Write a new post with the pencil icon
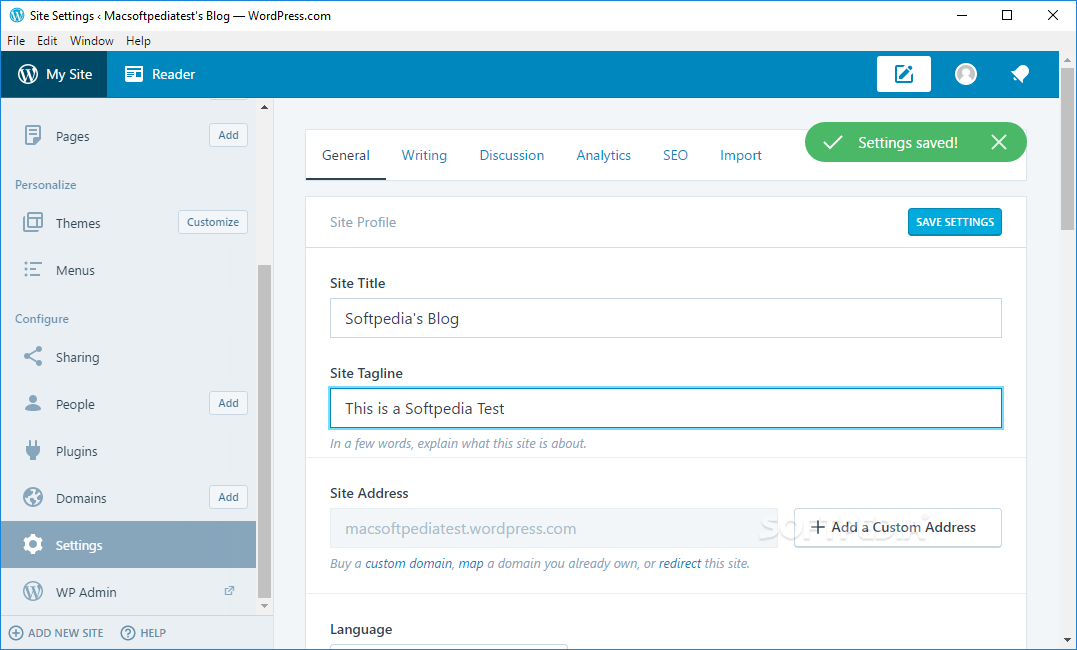The image size is (1077, 650). 903,74
